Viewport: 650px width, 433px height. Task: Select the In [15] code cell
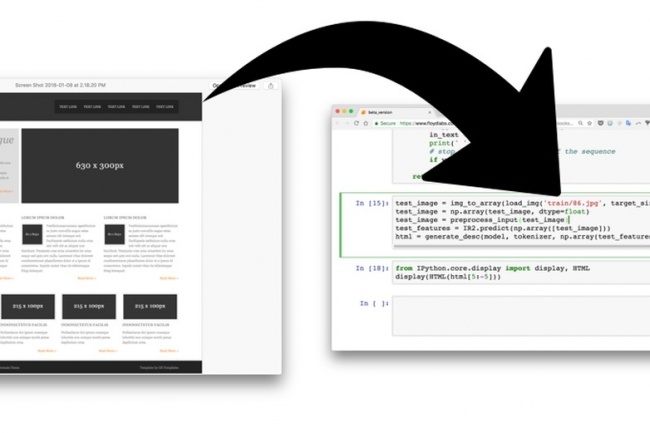pyautogui.click(x=521, y=221)
